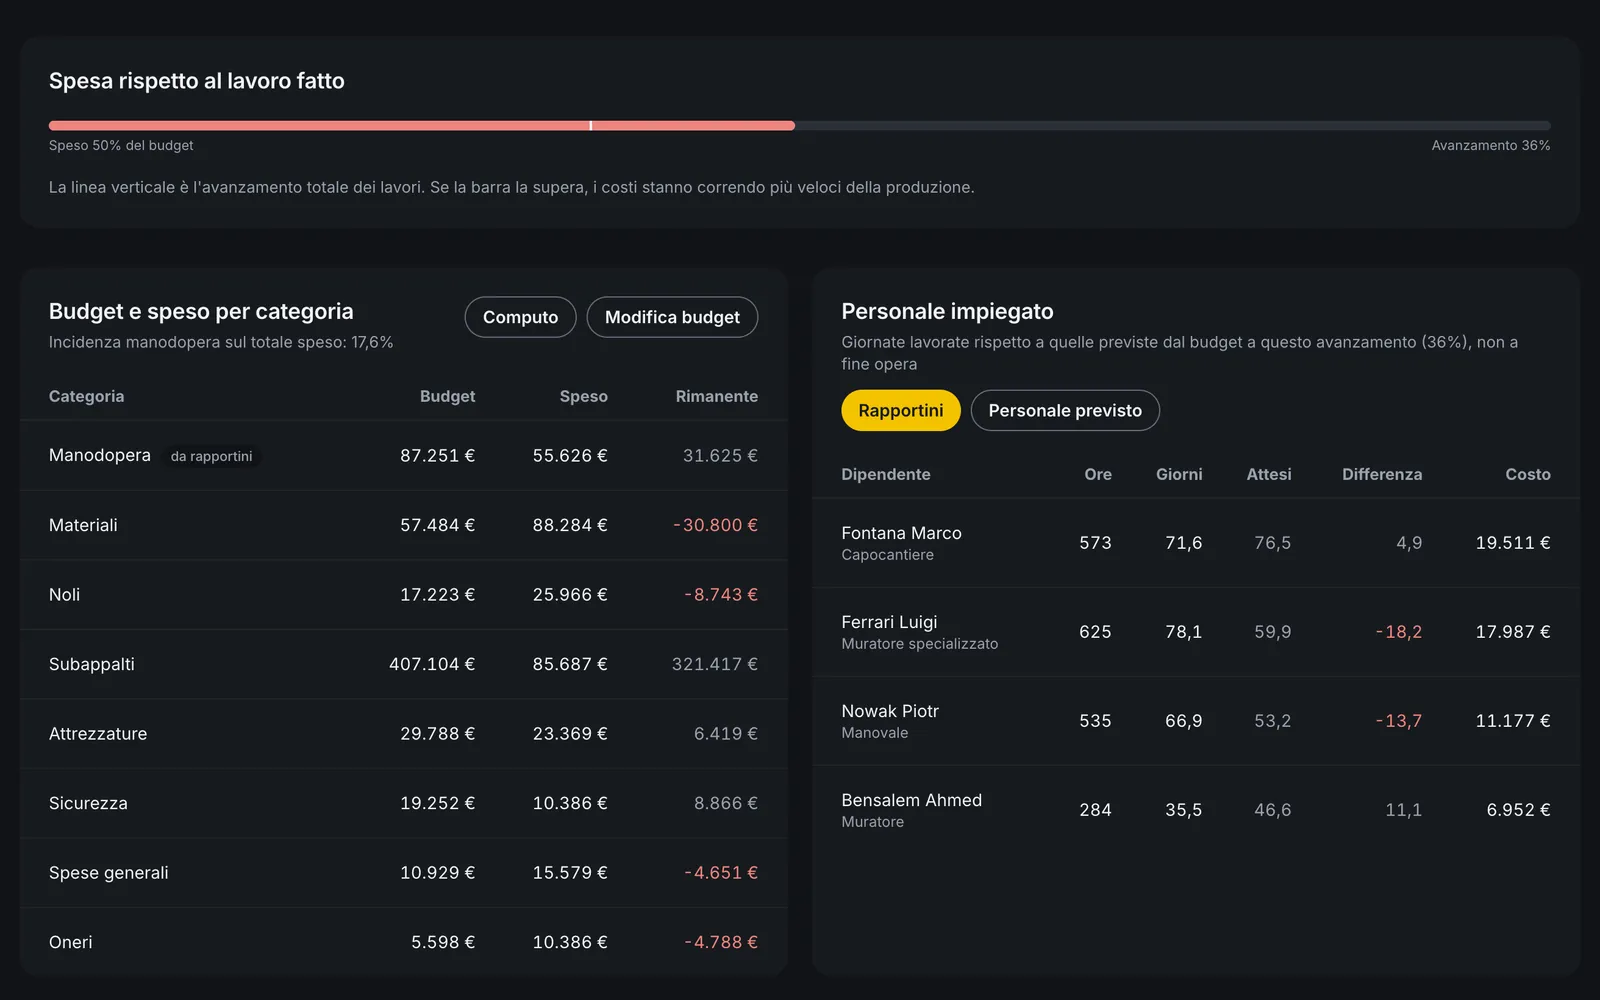Click the Rimanente column header

coord(716,396)
